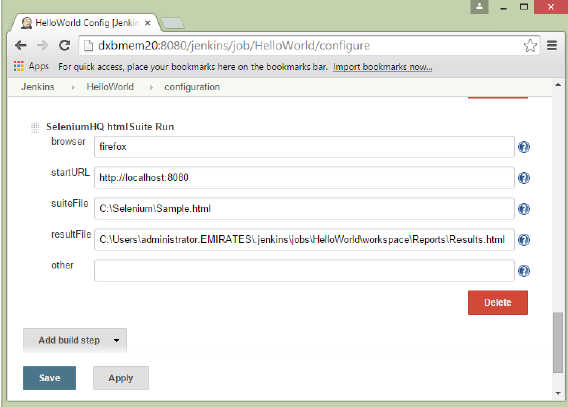Open help for the resultFile field
Image resolution: width=568 pixels, height=407 pixels.
524,240
